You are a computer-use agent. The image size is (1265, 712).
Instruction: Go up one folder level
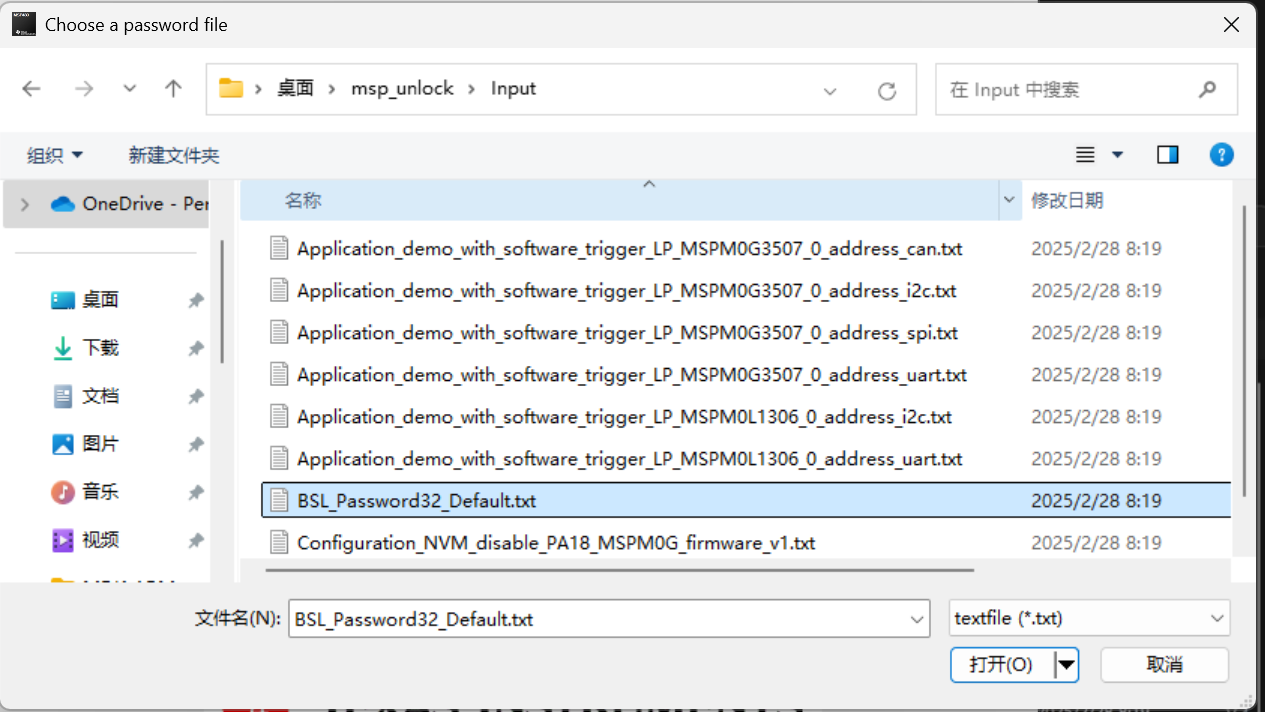pos(172,88)
